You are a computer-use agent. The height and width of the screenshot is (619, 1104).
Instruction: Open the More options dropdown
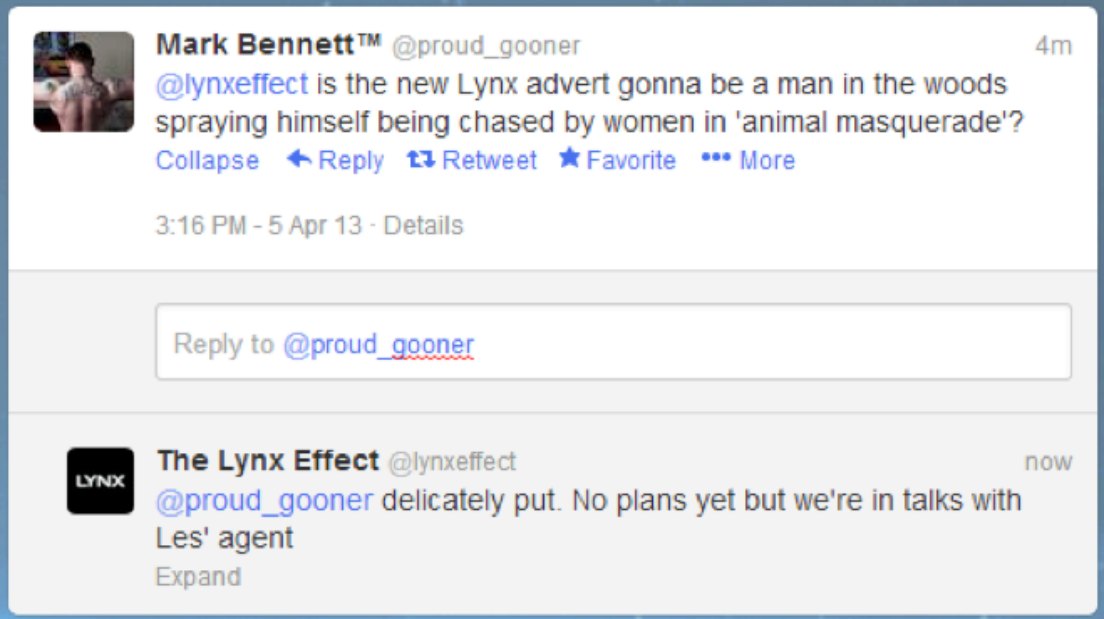(x=767, y=160)
